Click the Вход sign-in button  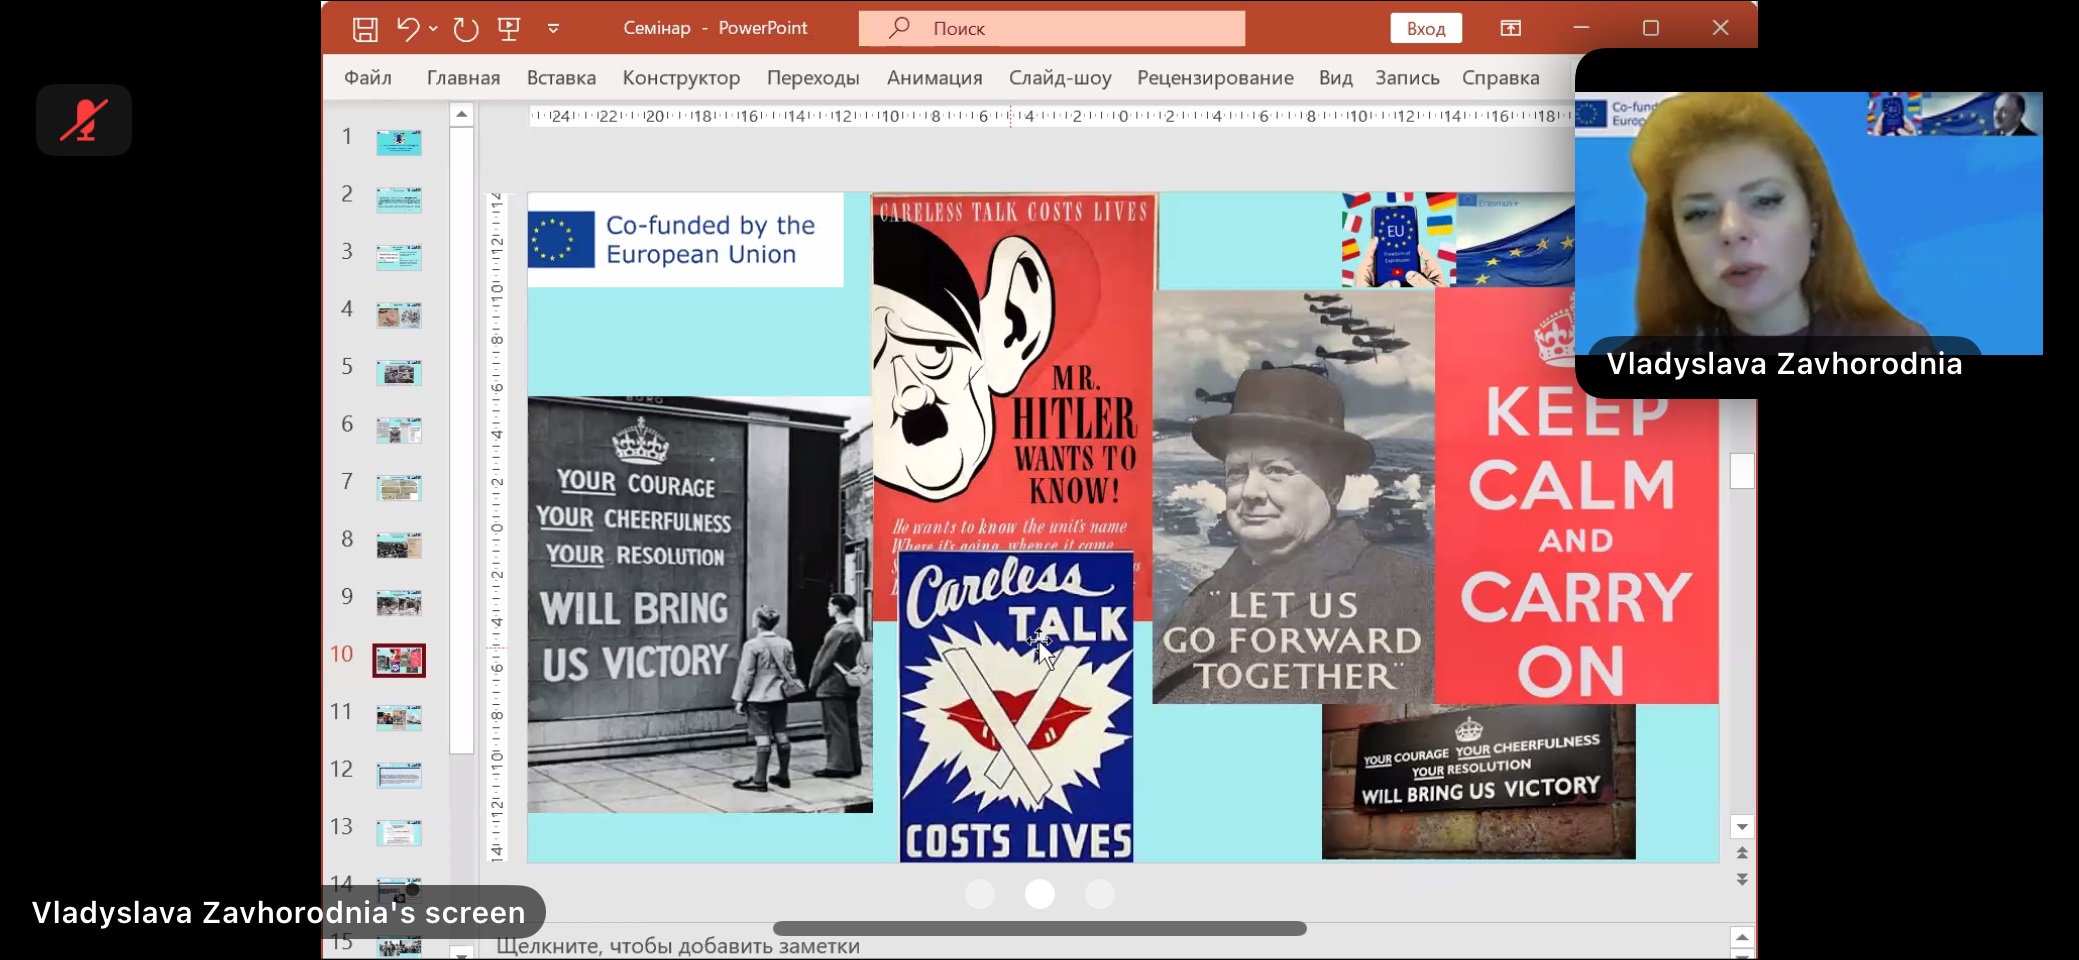(x=1425, y=28)
